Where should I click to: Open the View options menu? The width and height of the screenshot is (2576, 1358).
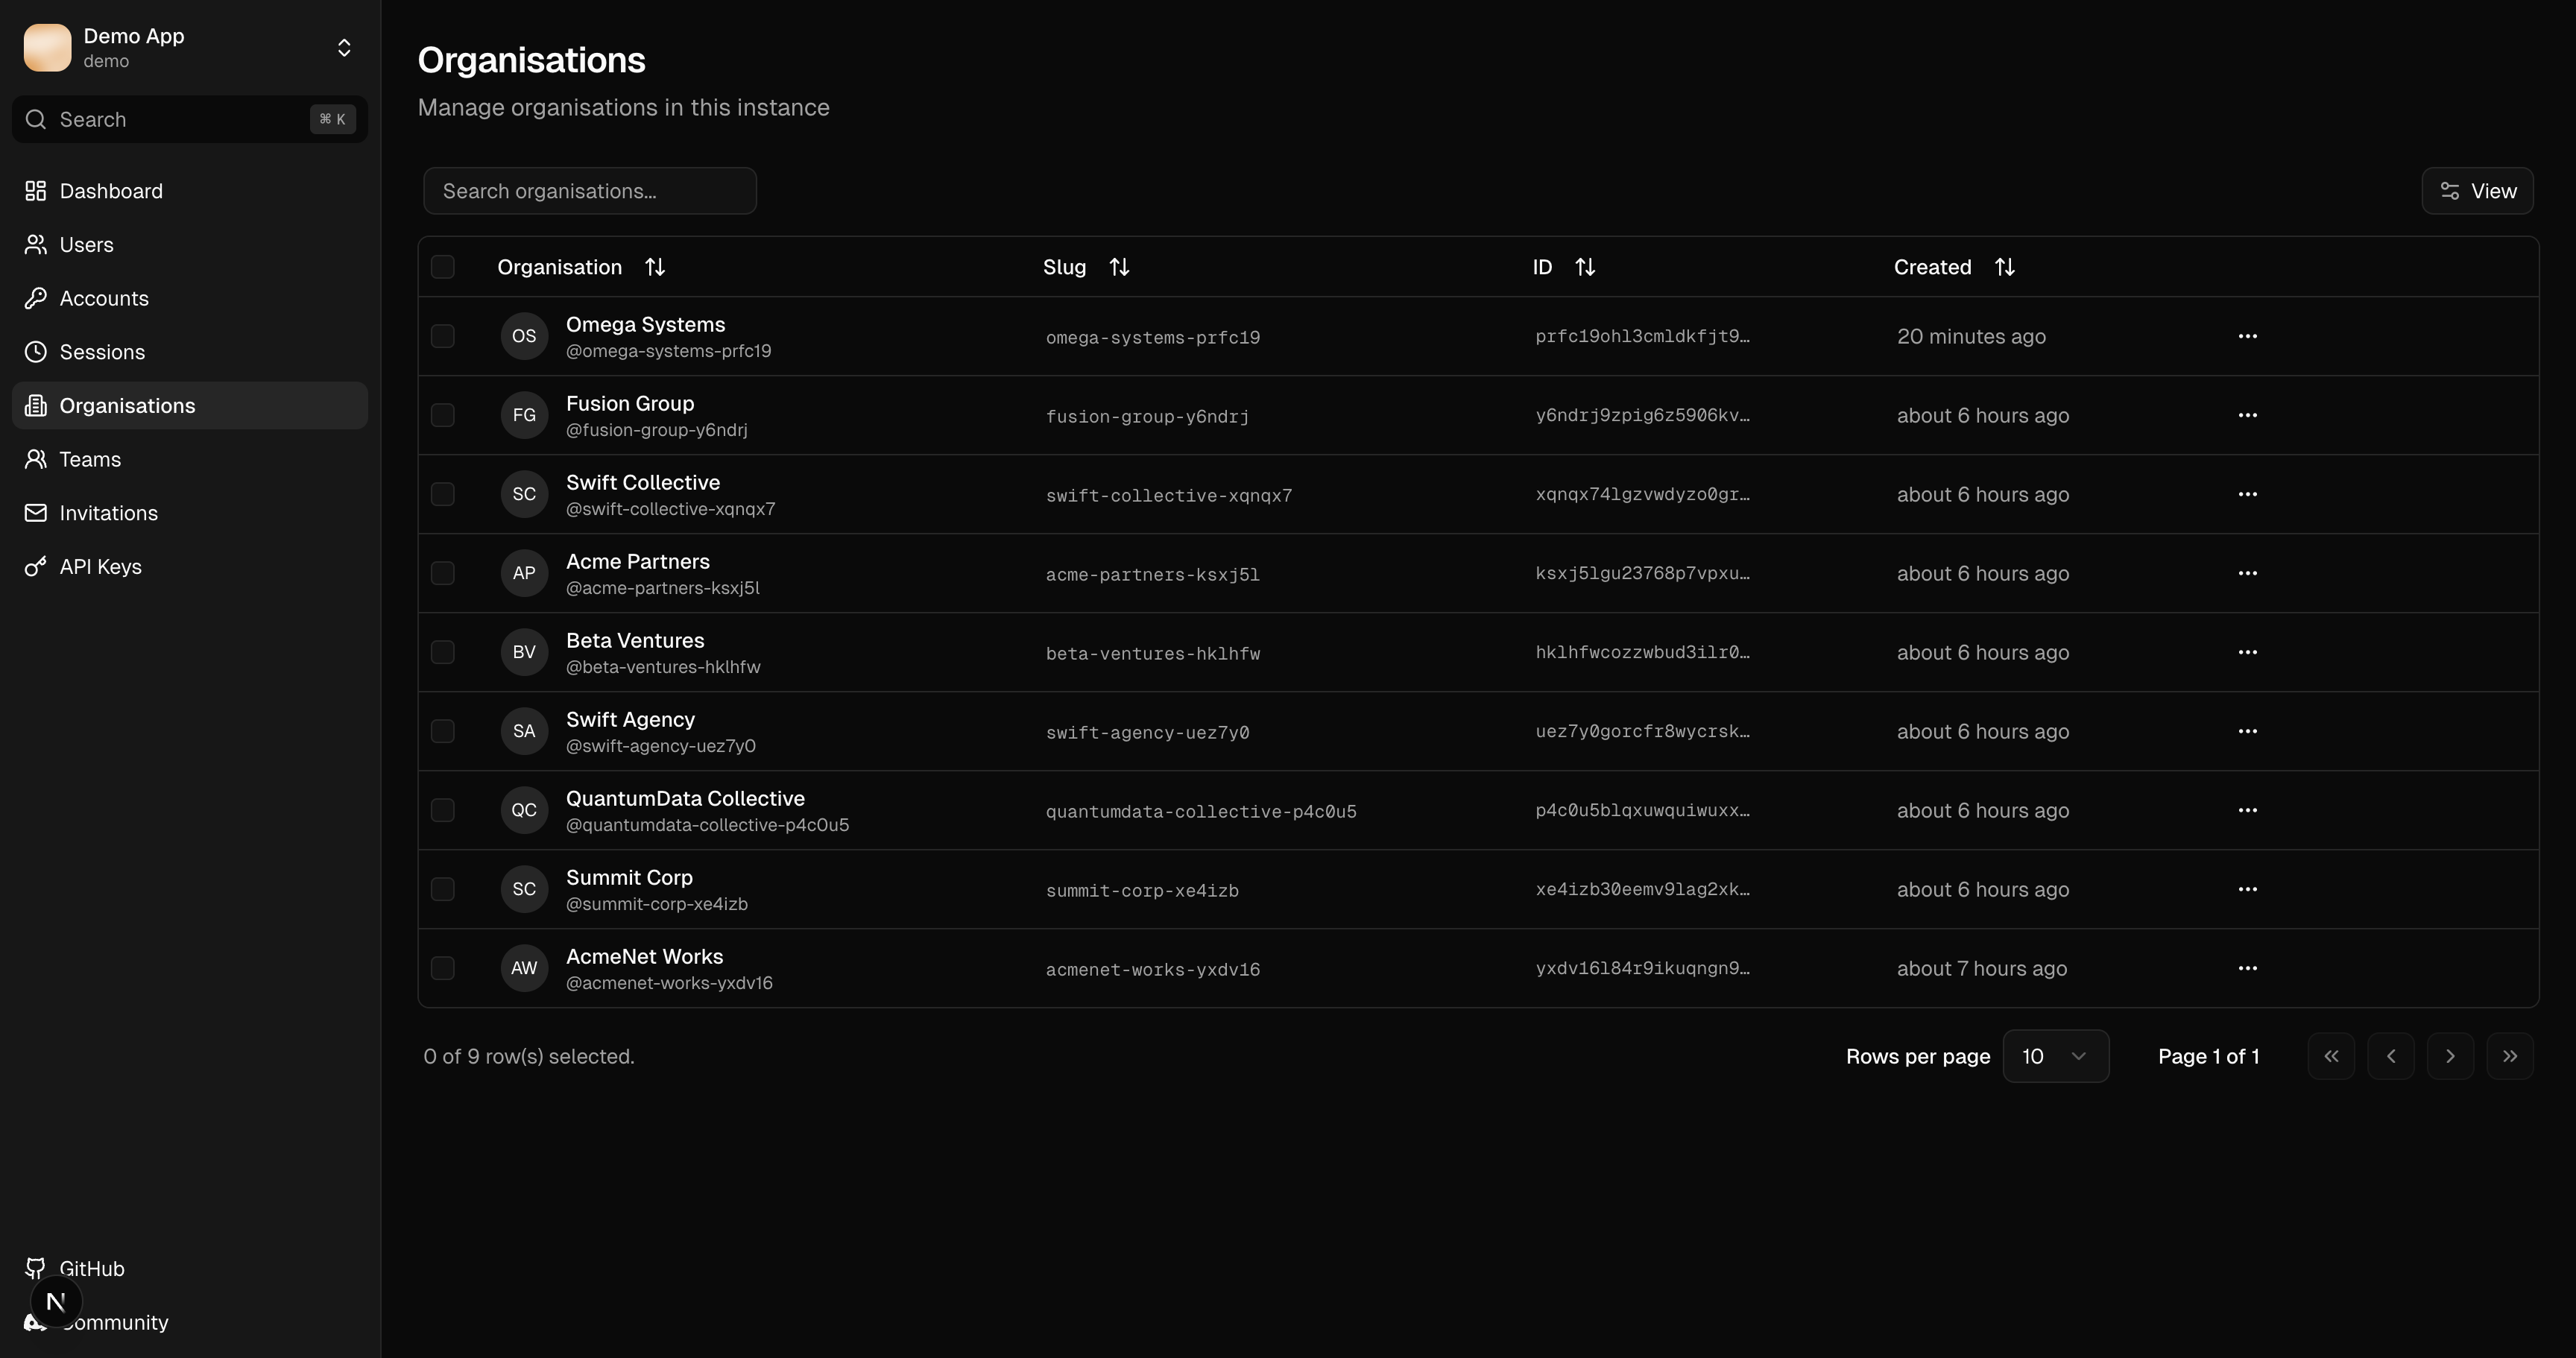(2476, 190)
